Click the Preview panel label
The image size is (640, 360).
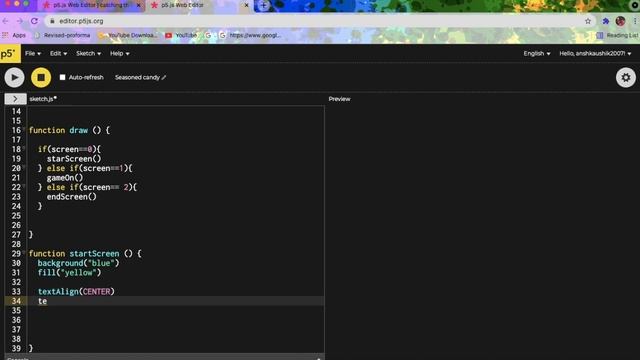[x=339, y=99]
